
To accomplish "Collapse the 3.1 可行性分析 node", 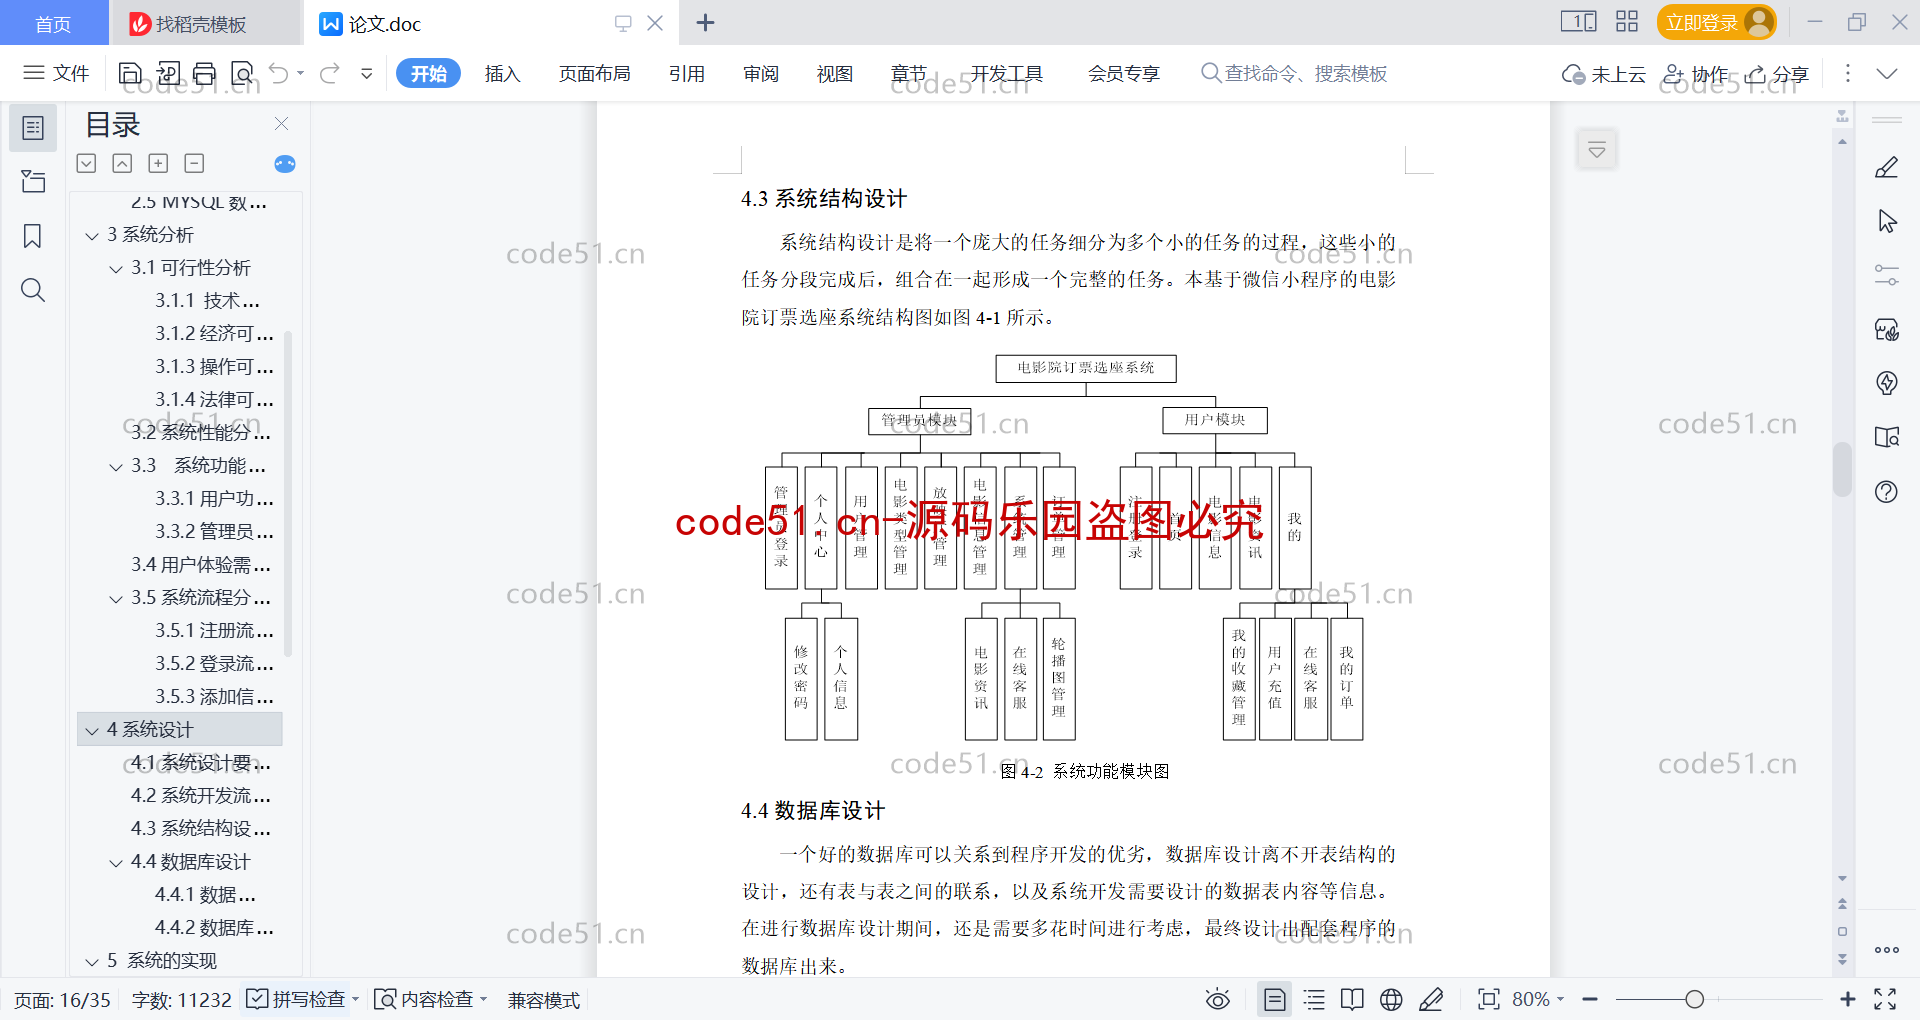I will (116, 269).
